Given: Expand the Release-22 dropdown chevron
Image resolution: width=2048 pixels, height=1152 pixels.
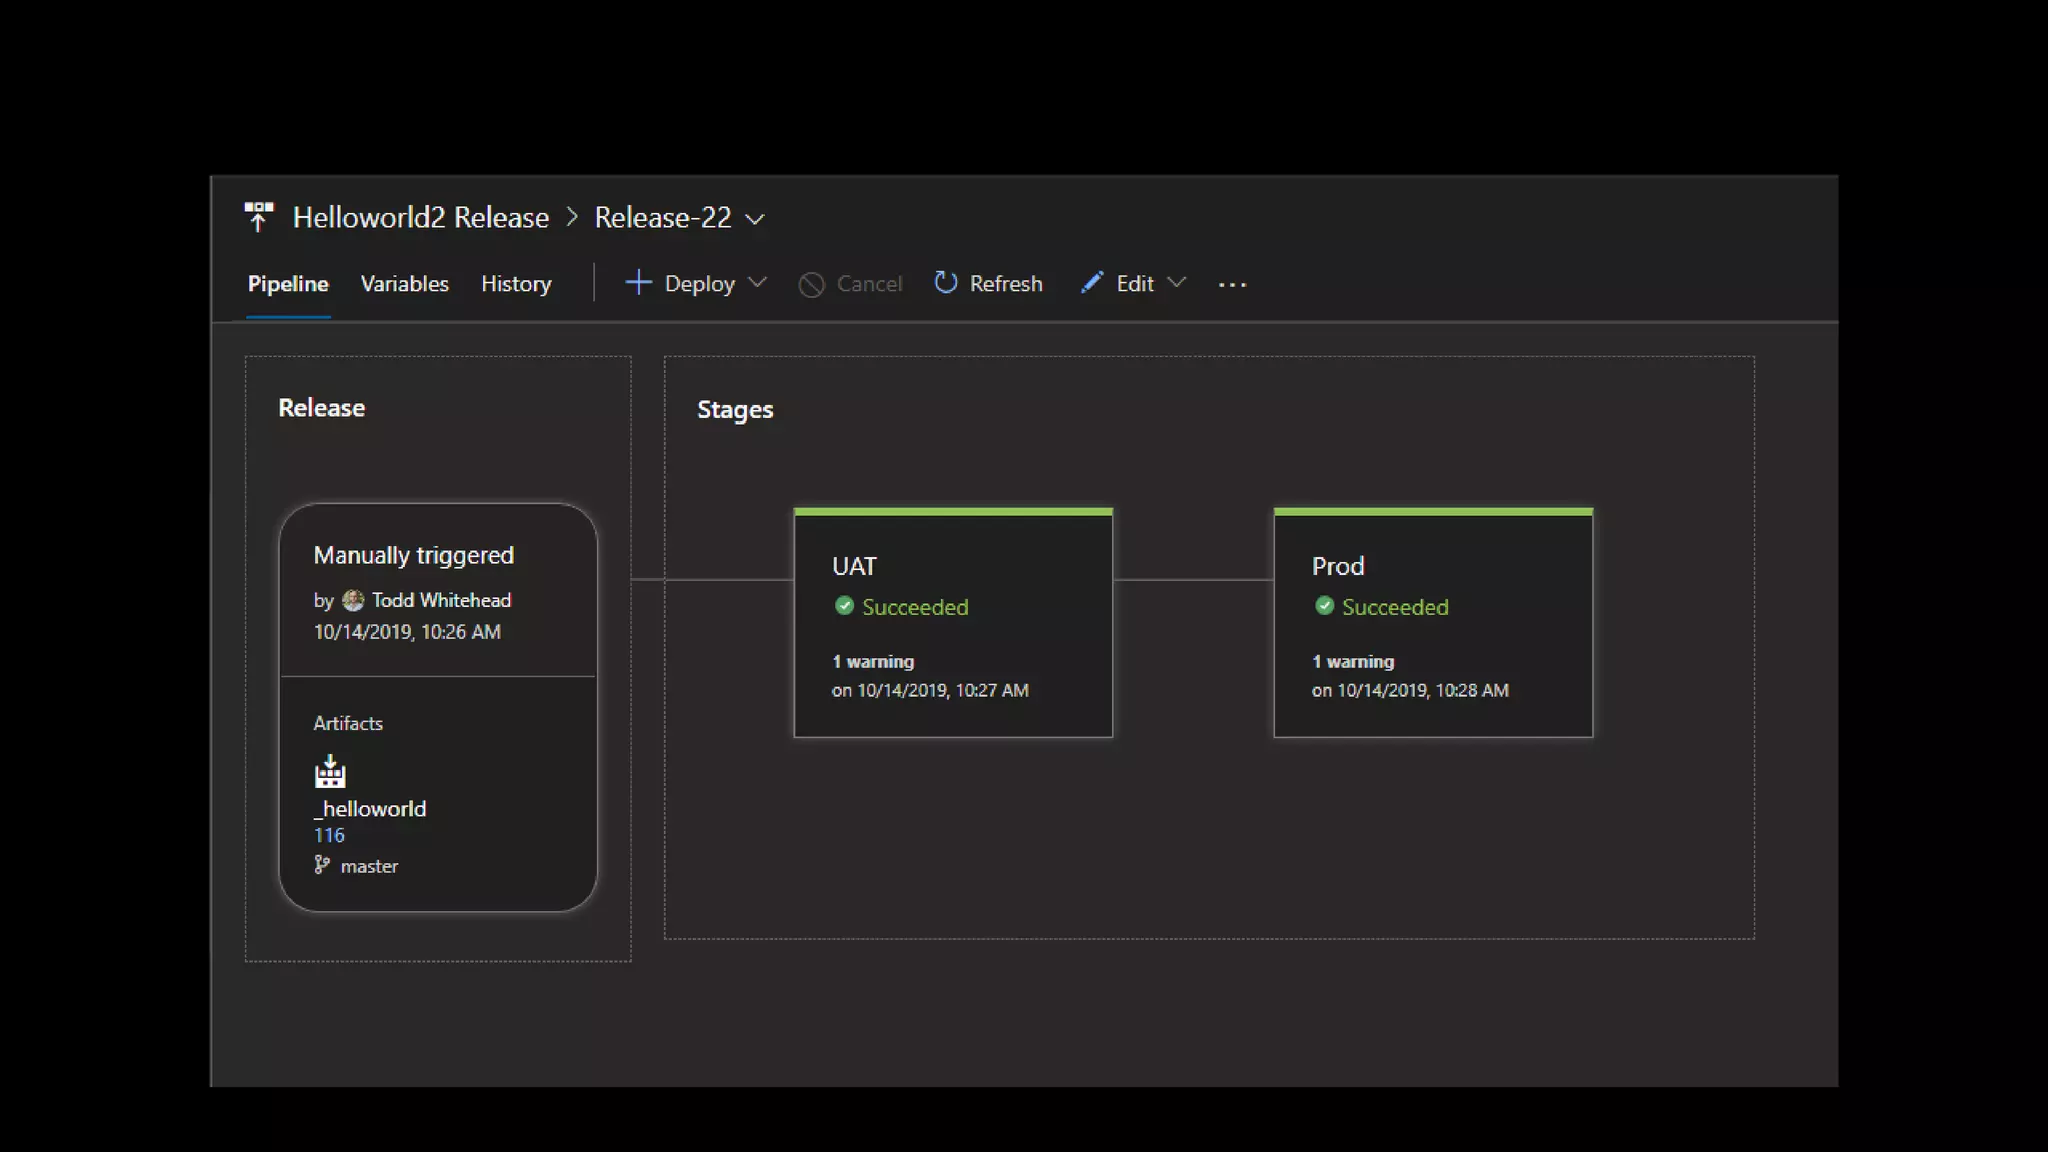Looking at the screenshot, I should click(756, 219).
